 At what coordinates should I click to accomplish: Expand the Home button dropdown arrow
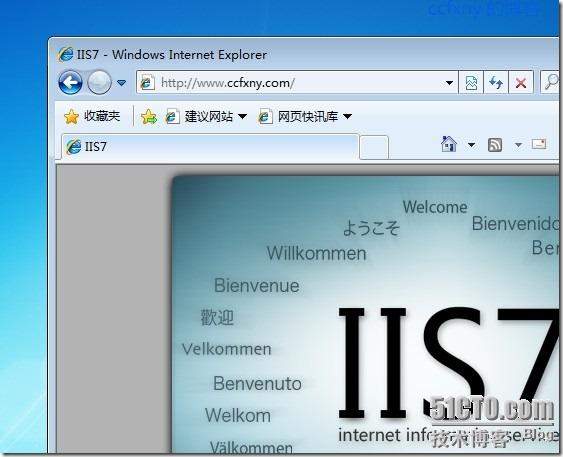(x=471, y=145)
